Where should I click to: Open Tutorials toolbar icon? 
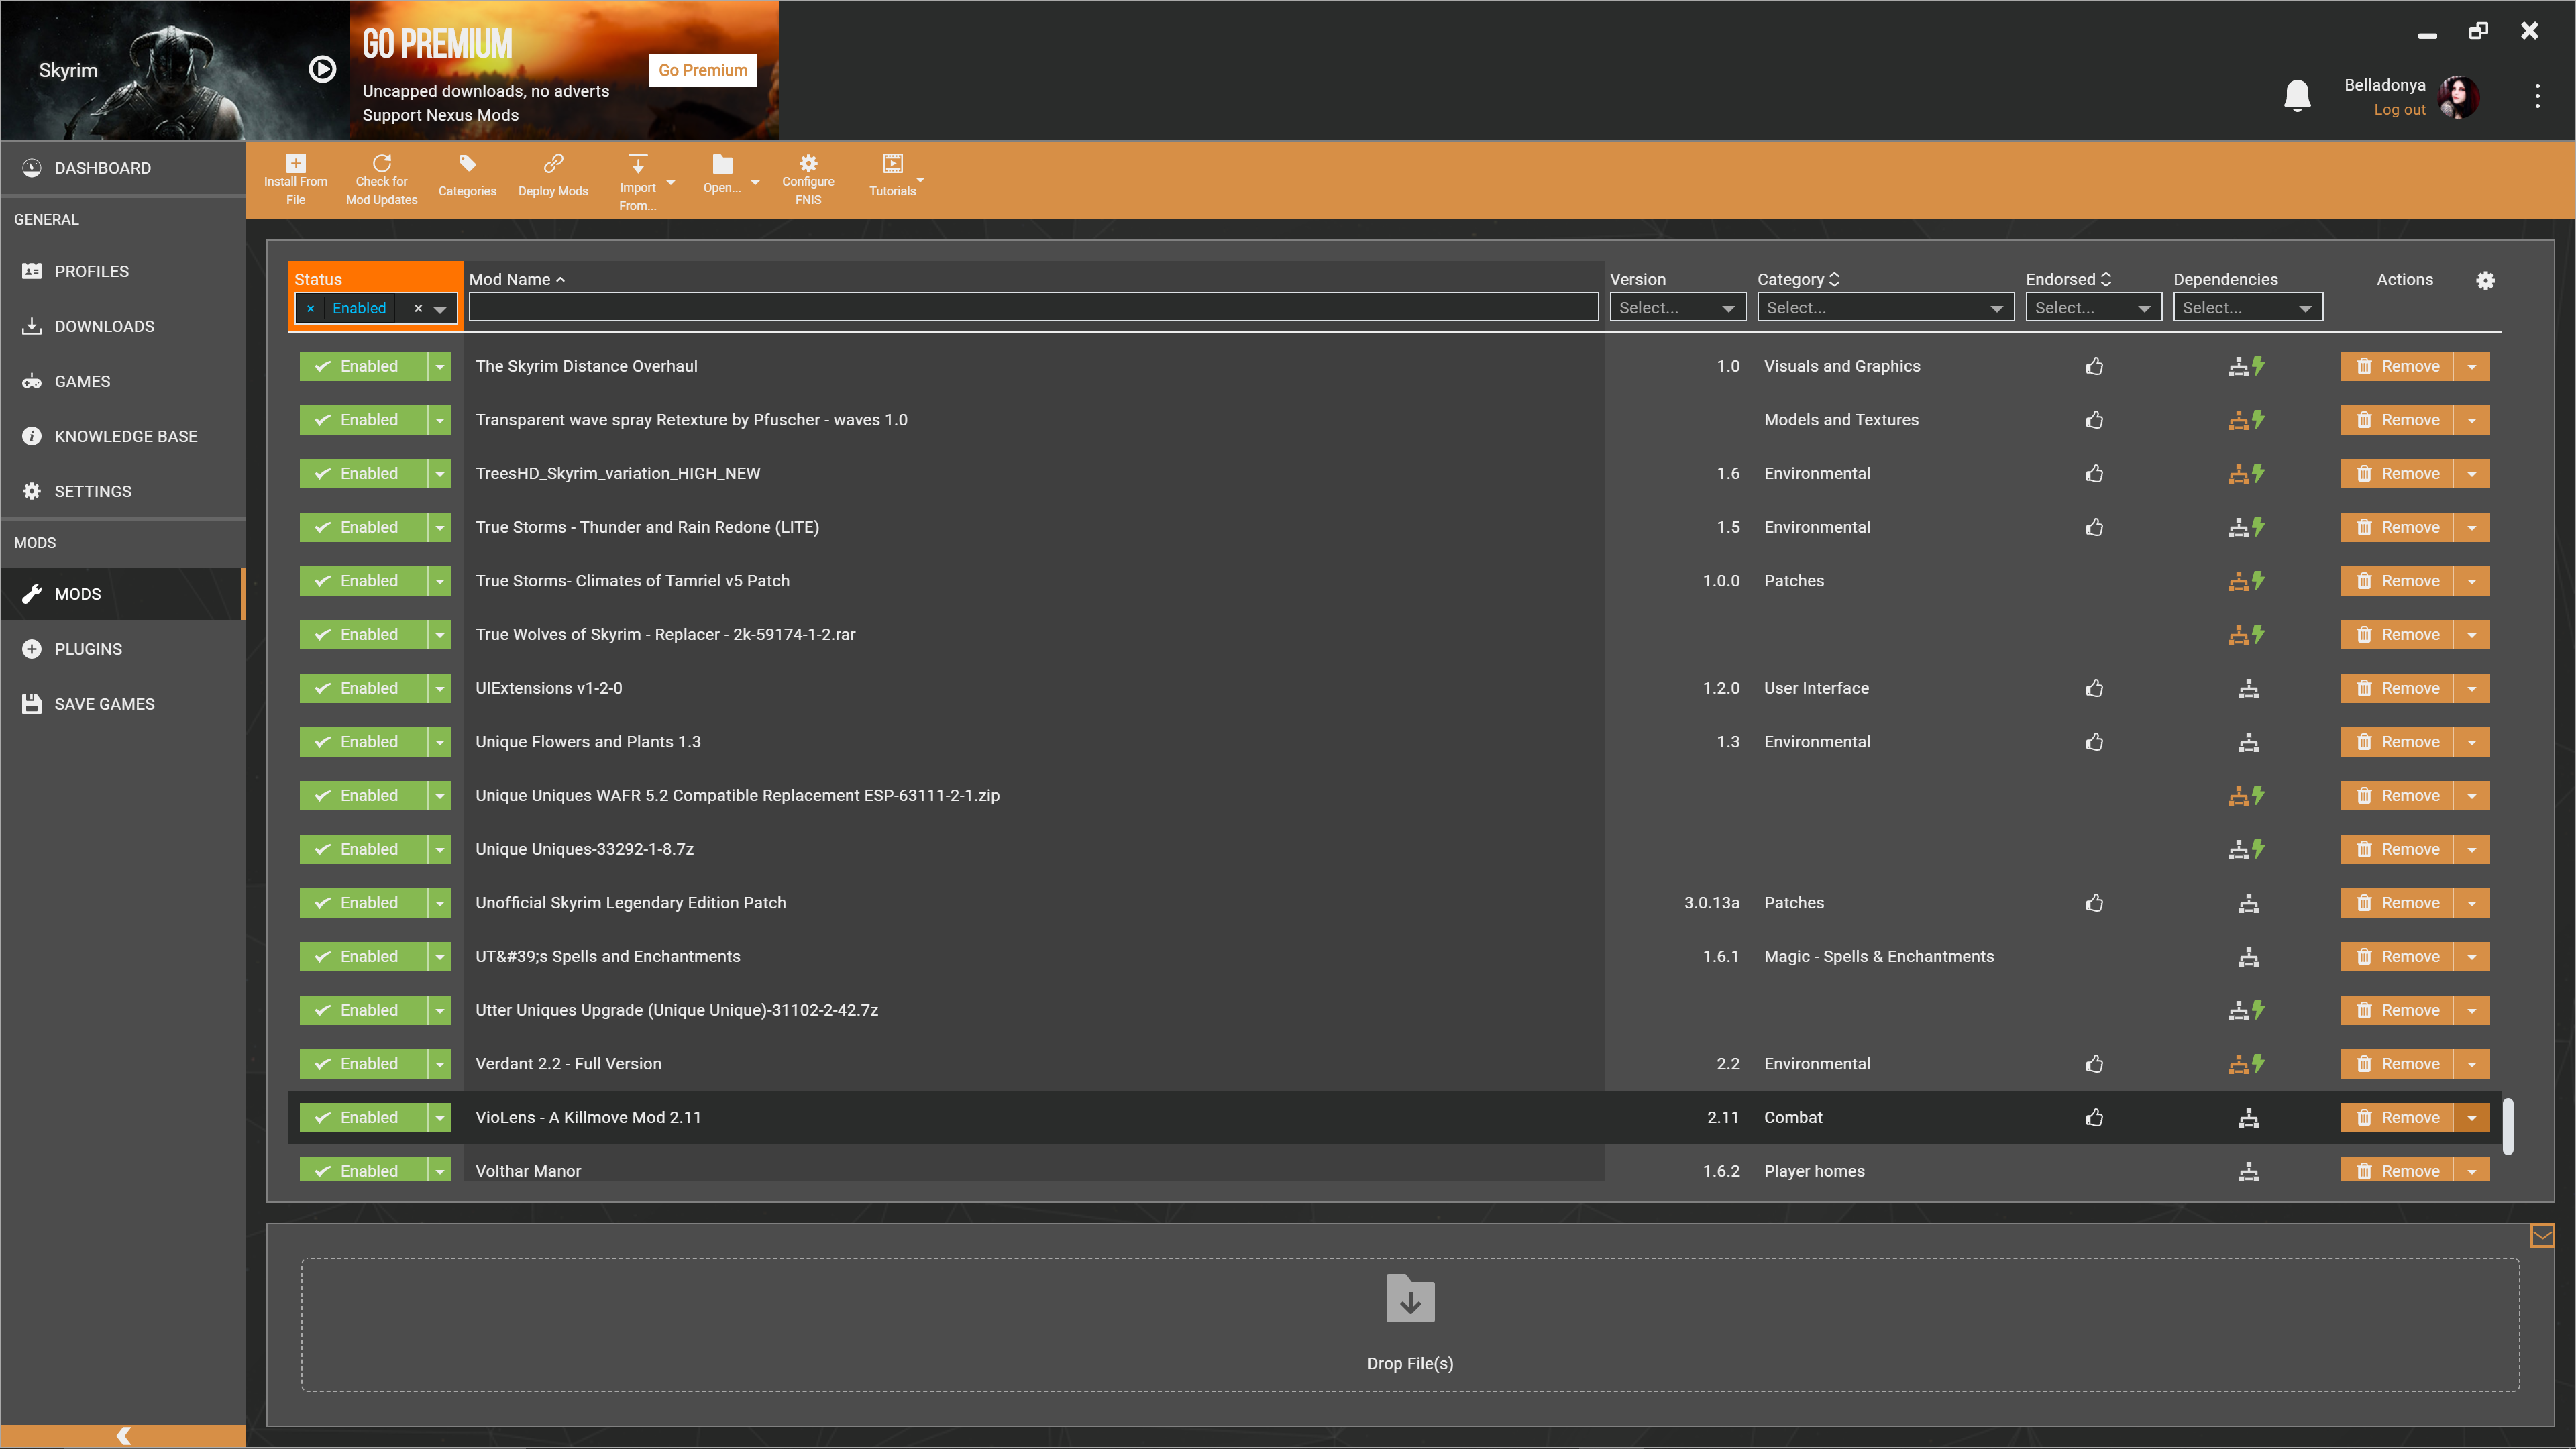tap(892, 163)
